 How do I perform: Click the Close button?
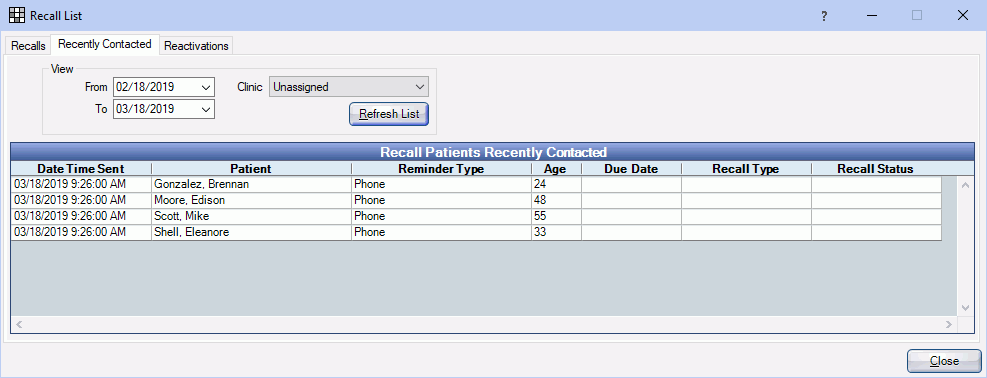pos(944,361)
